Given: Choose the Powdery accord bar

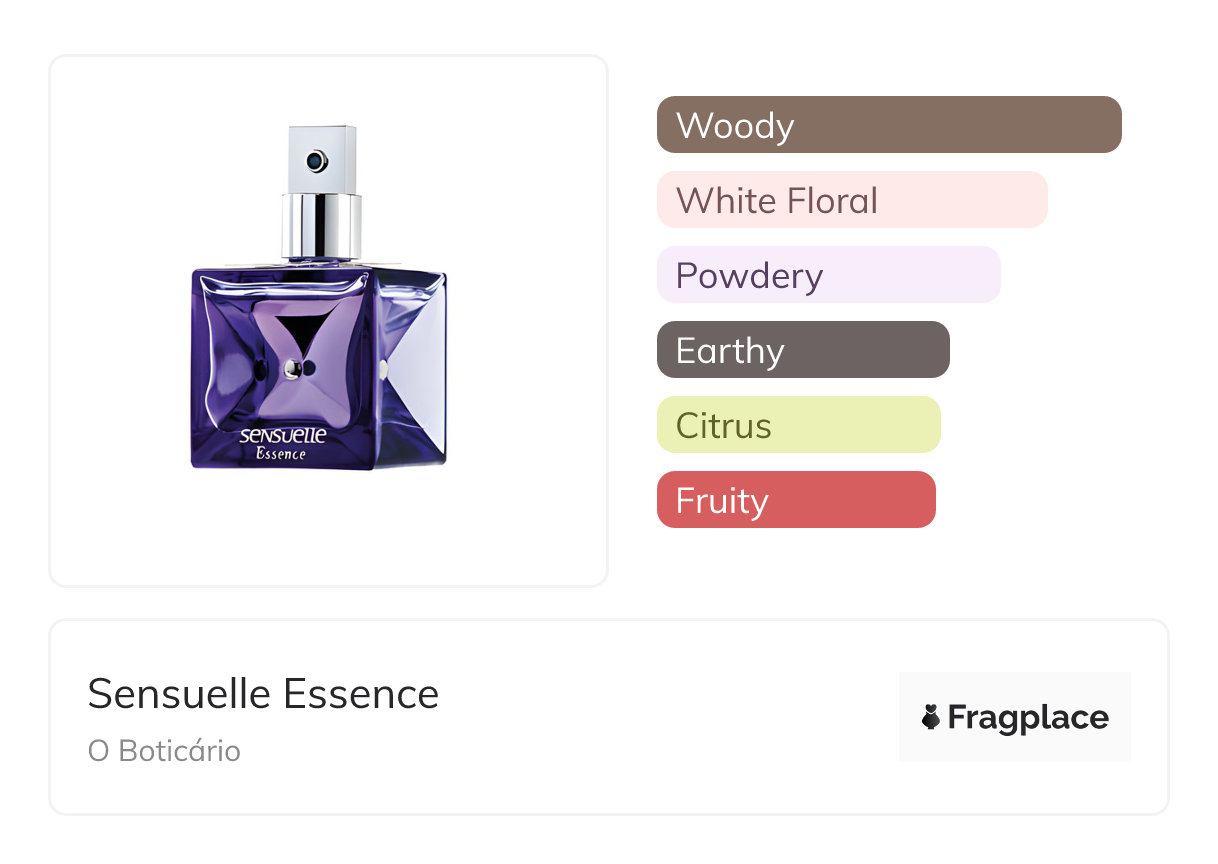Looking at the screenshot, I should coord(828,275).
